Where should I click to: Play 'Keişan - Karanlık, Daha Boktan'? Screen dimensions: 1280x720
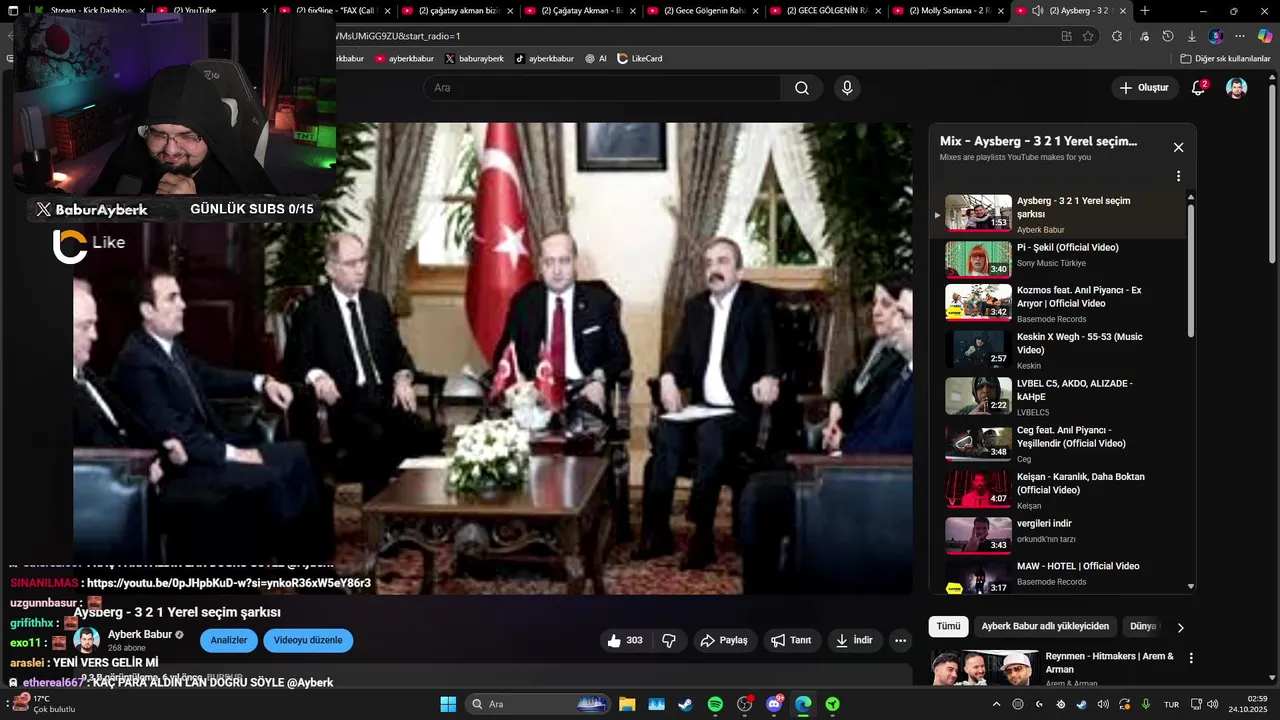coord(1060,490)
